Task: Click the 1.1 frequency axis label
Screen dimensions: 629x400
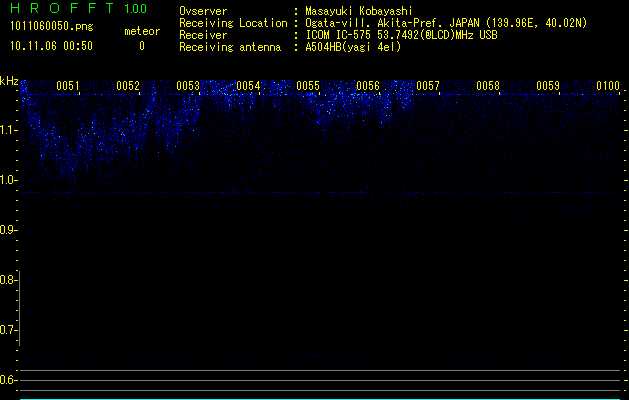Action: [x=8, y=130]
